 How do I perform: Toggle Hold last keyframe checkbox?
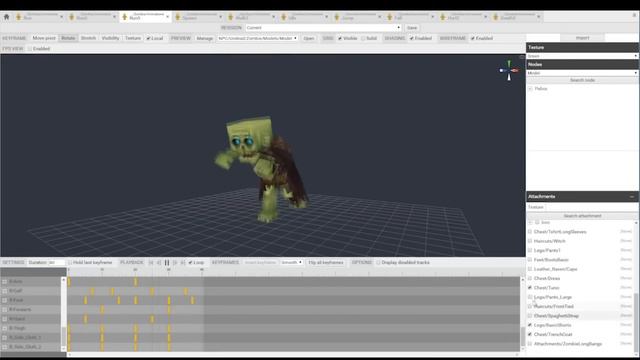(x=69, y=262)
